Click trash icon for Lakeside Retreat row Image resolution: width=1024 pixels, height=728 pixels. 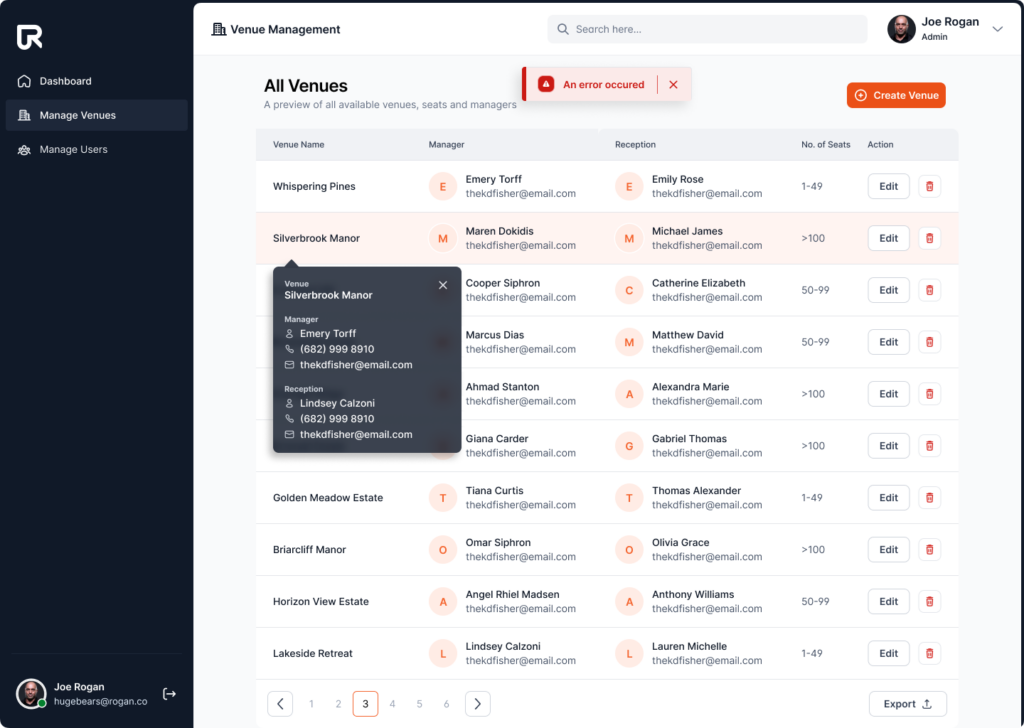[929, 653]
